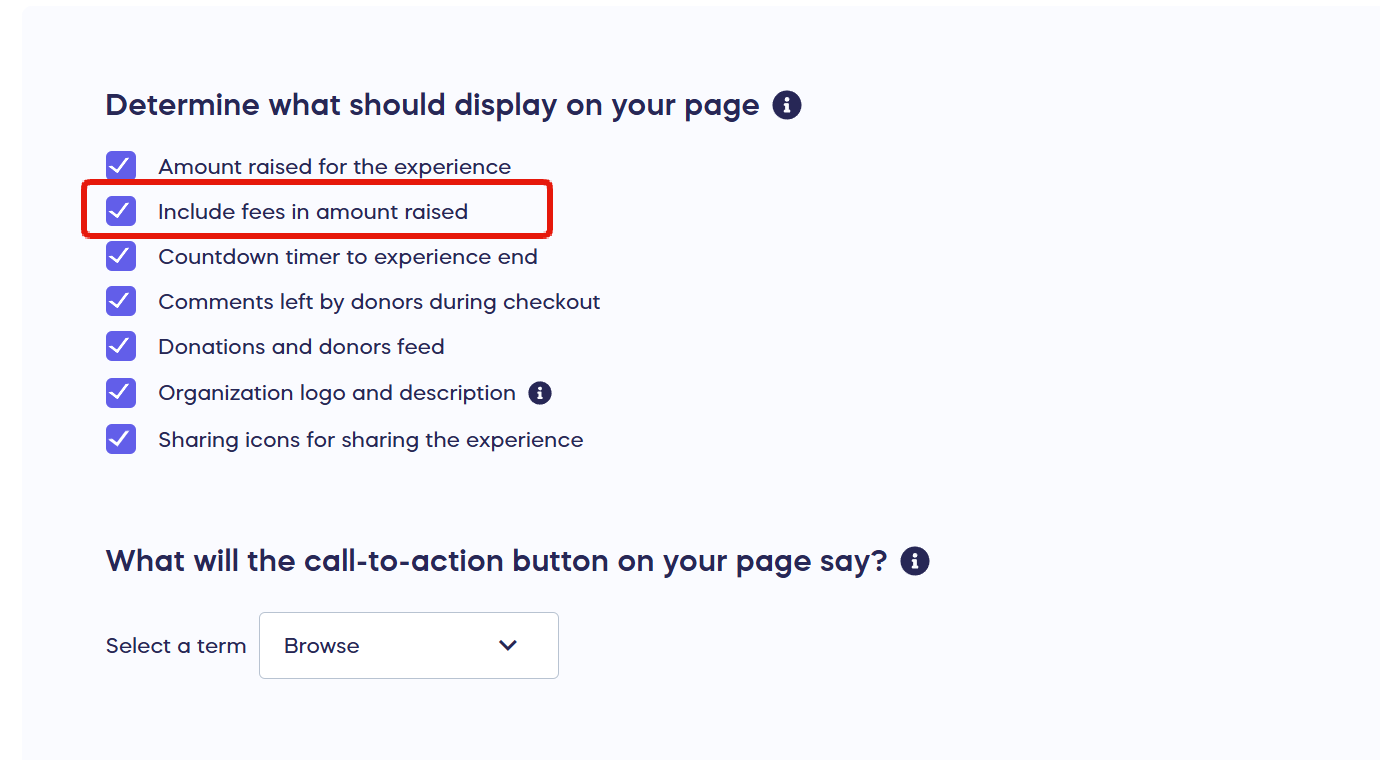Click info icon next to Organization logo option
1380x760 pixels.
click(540, 393)
